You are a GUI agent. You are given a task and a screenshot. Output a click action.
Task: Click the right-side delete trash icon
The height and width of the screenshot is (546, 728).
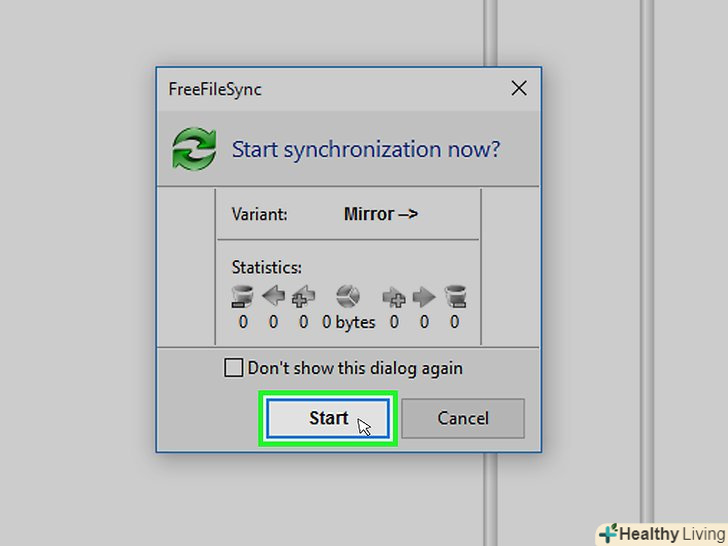(x=455, y=296)
